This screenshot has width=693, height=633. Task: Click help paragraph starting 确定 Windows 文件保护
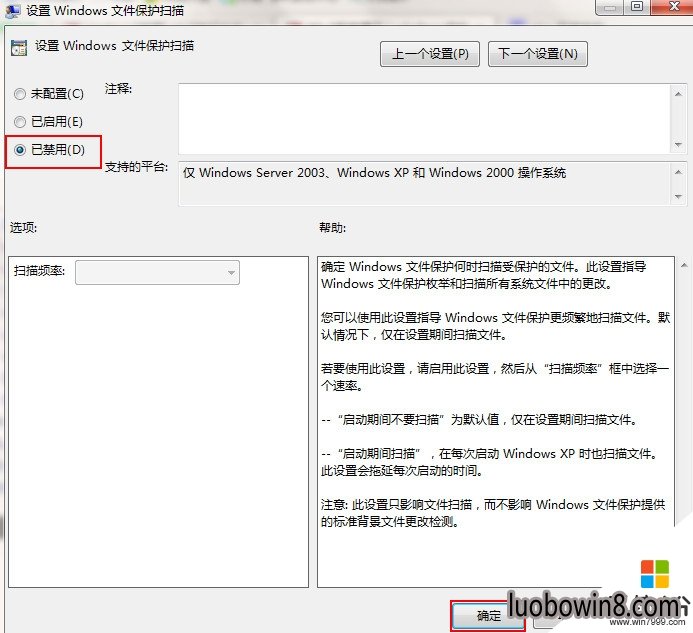click(484, 275)
